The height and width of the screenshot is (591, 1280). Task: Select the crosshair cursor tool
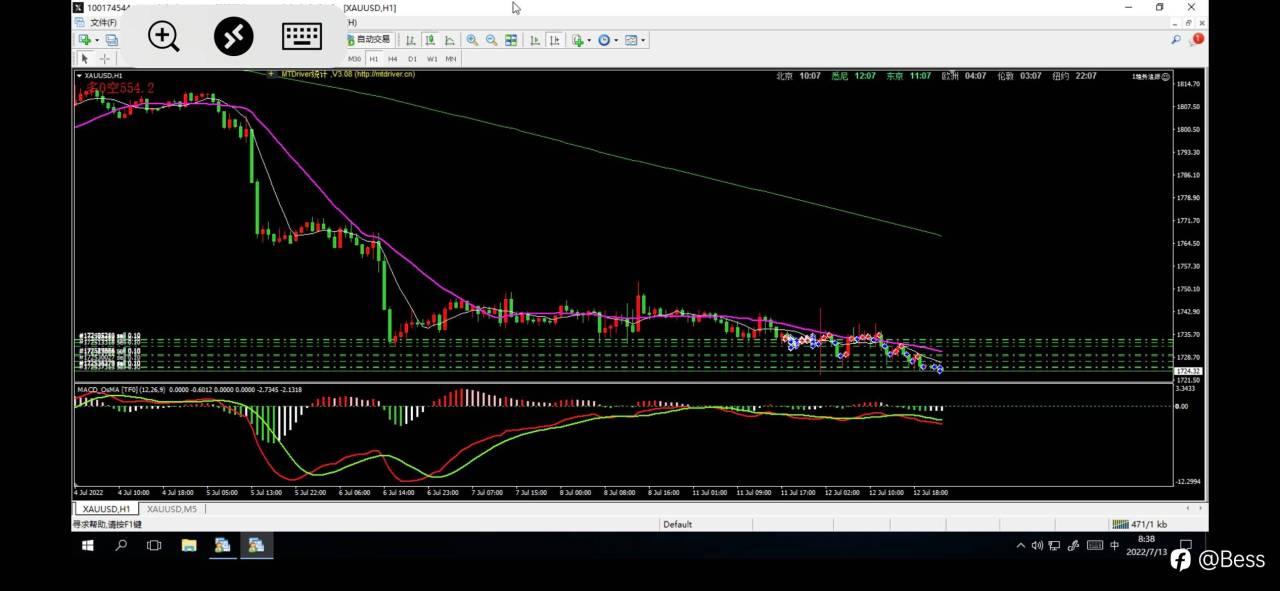click(x=104, y=59)
